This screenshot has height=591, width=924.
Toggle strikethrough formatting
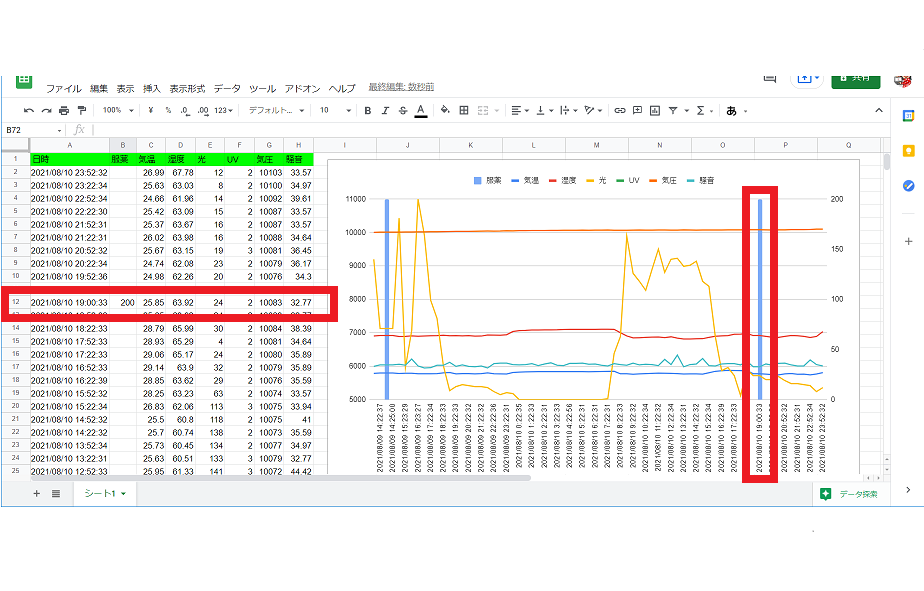(402, 110)
